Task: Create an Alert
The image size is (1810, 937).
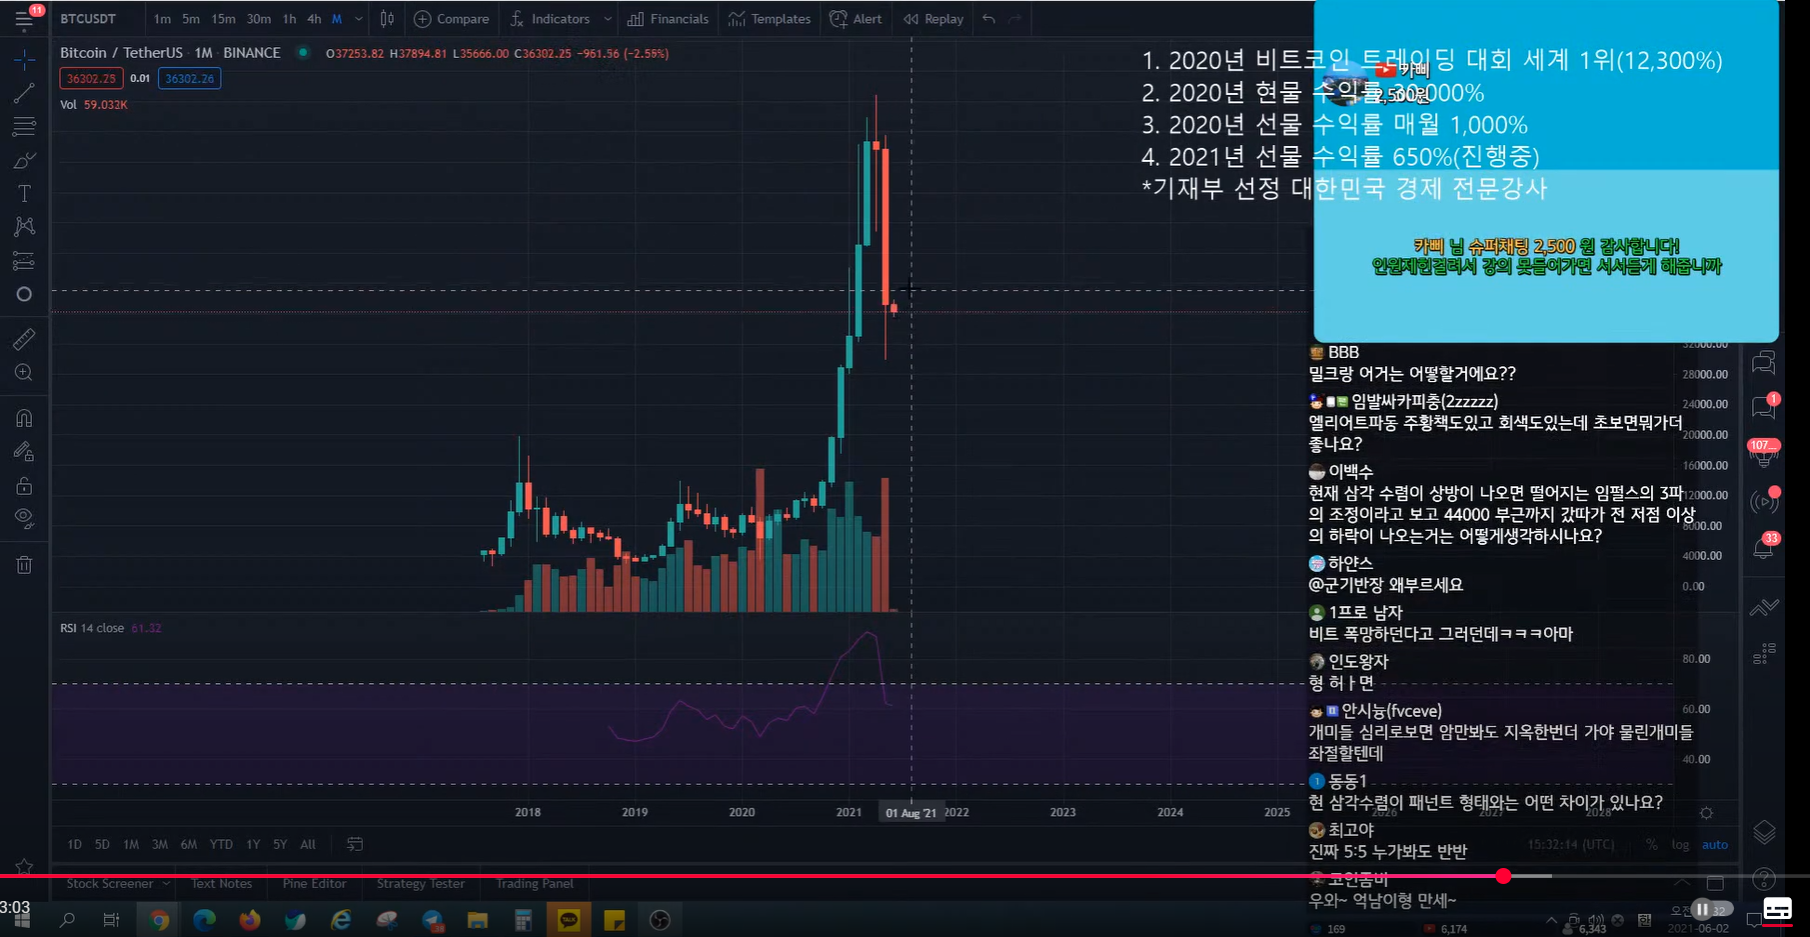Action: pos(856,19)
